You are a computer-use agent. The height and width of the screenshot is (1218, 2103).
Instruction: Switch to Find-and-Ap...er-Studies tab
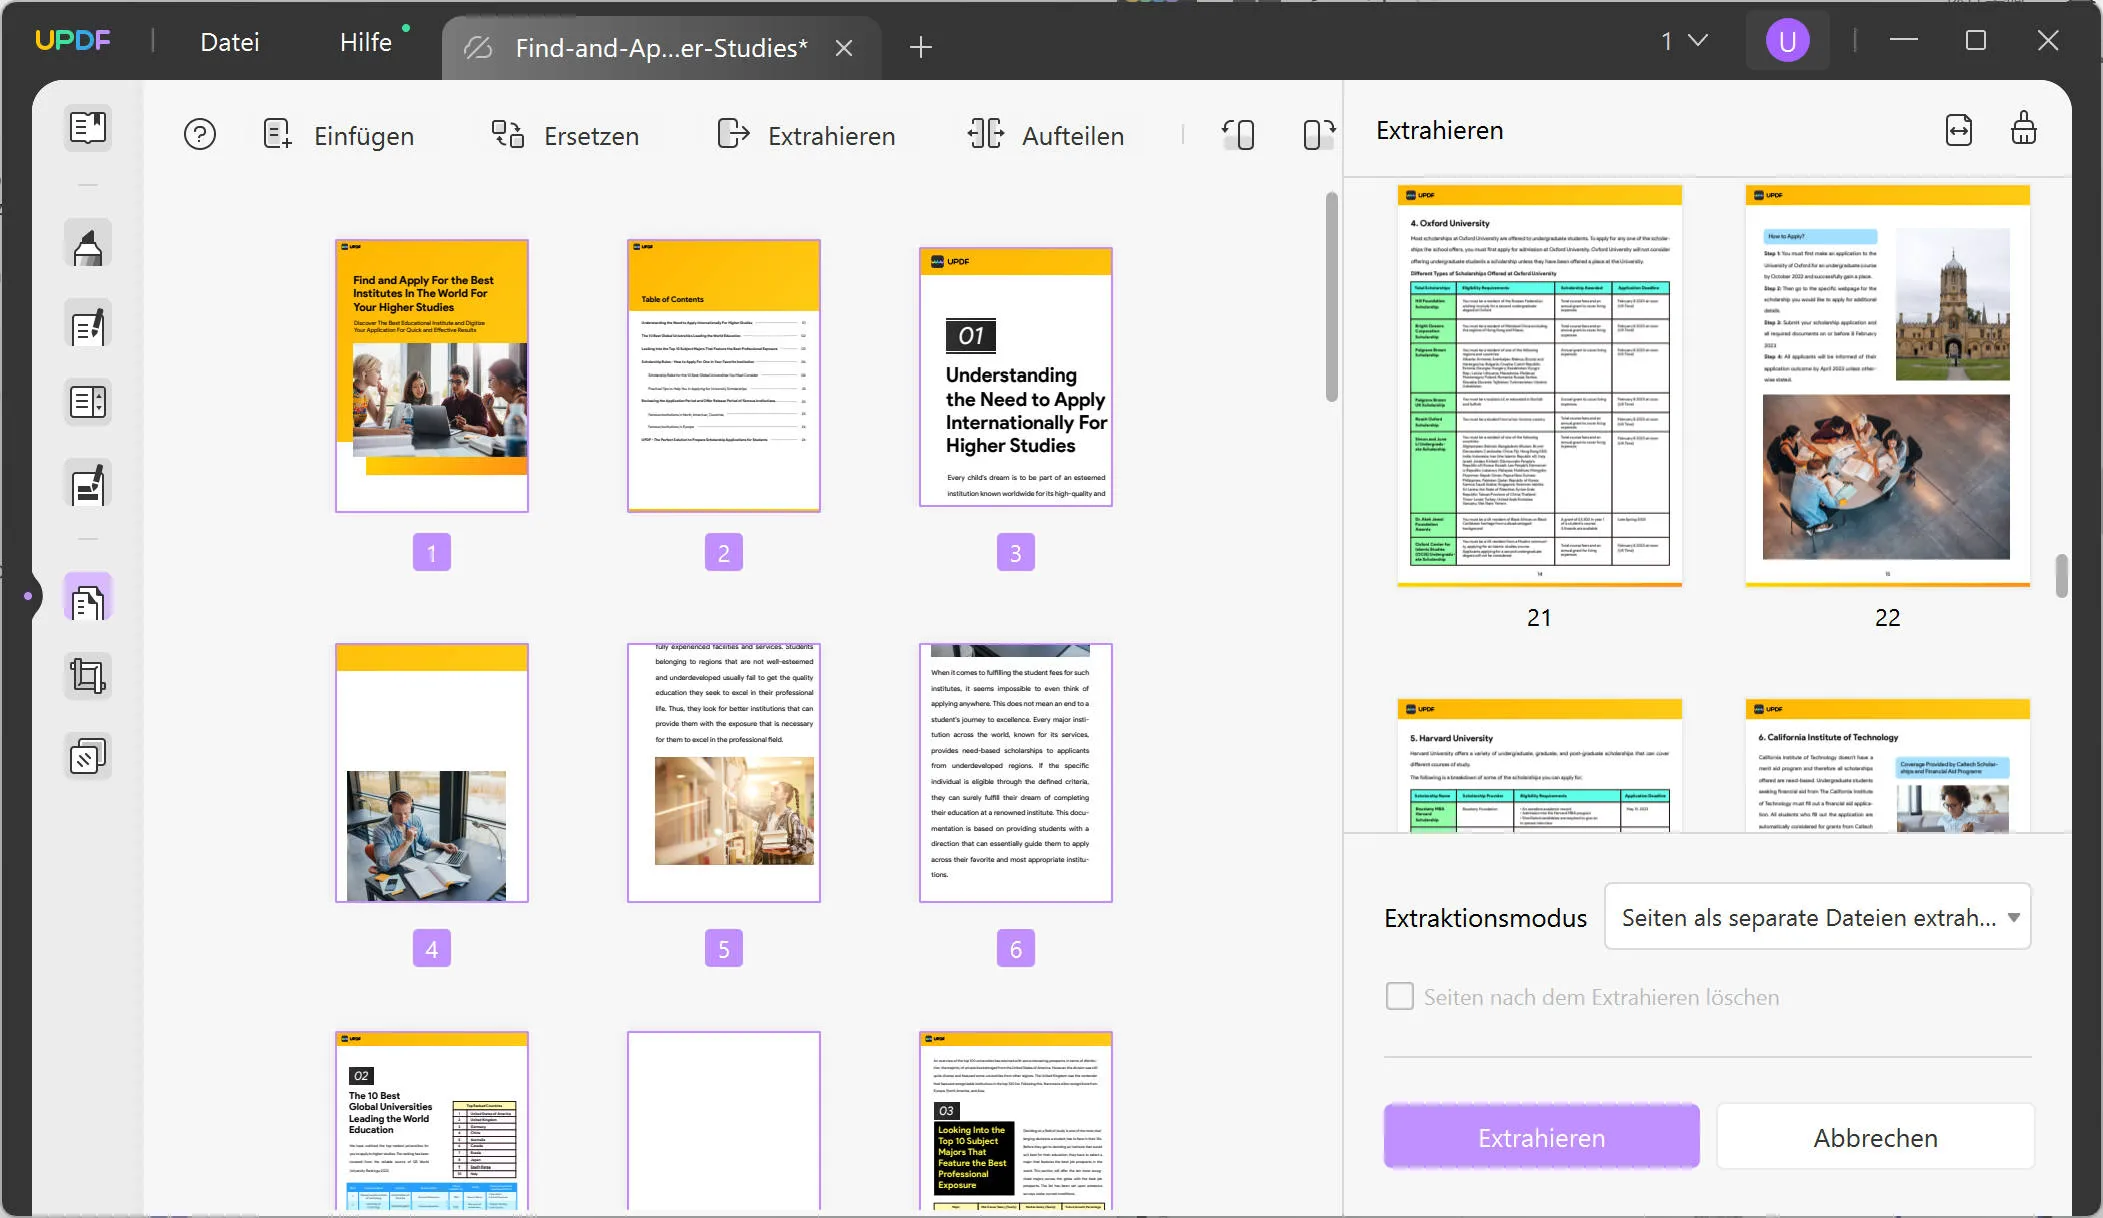point(661,48)
